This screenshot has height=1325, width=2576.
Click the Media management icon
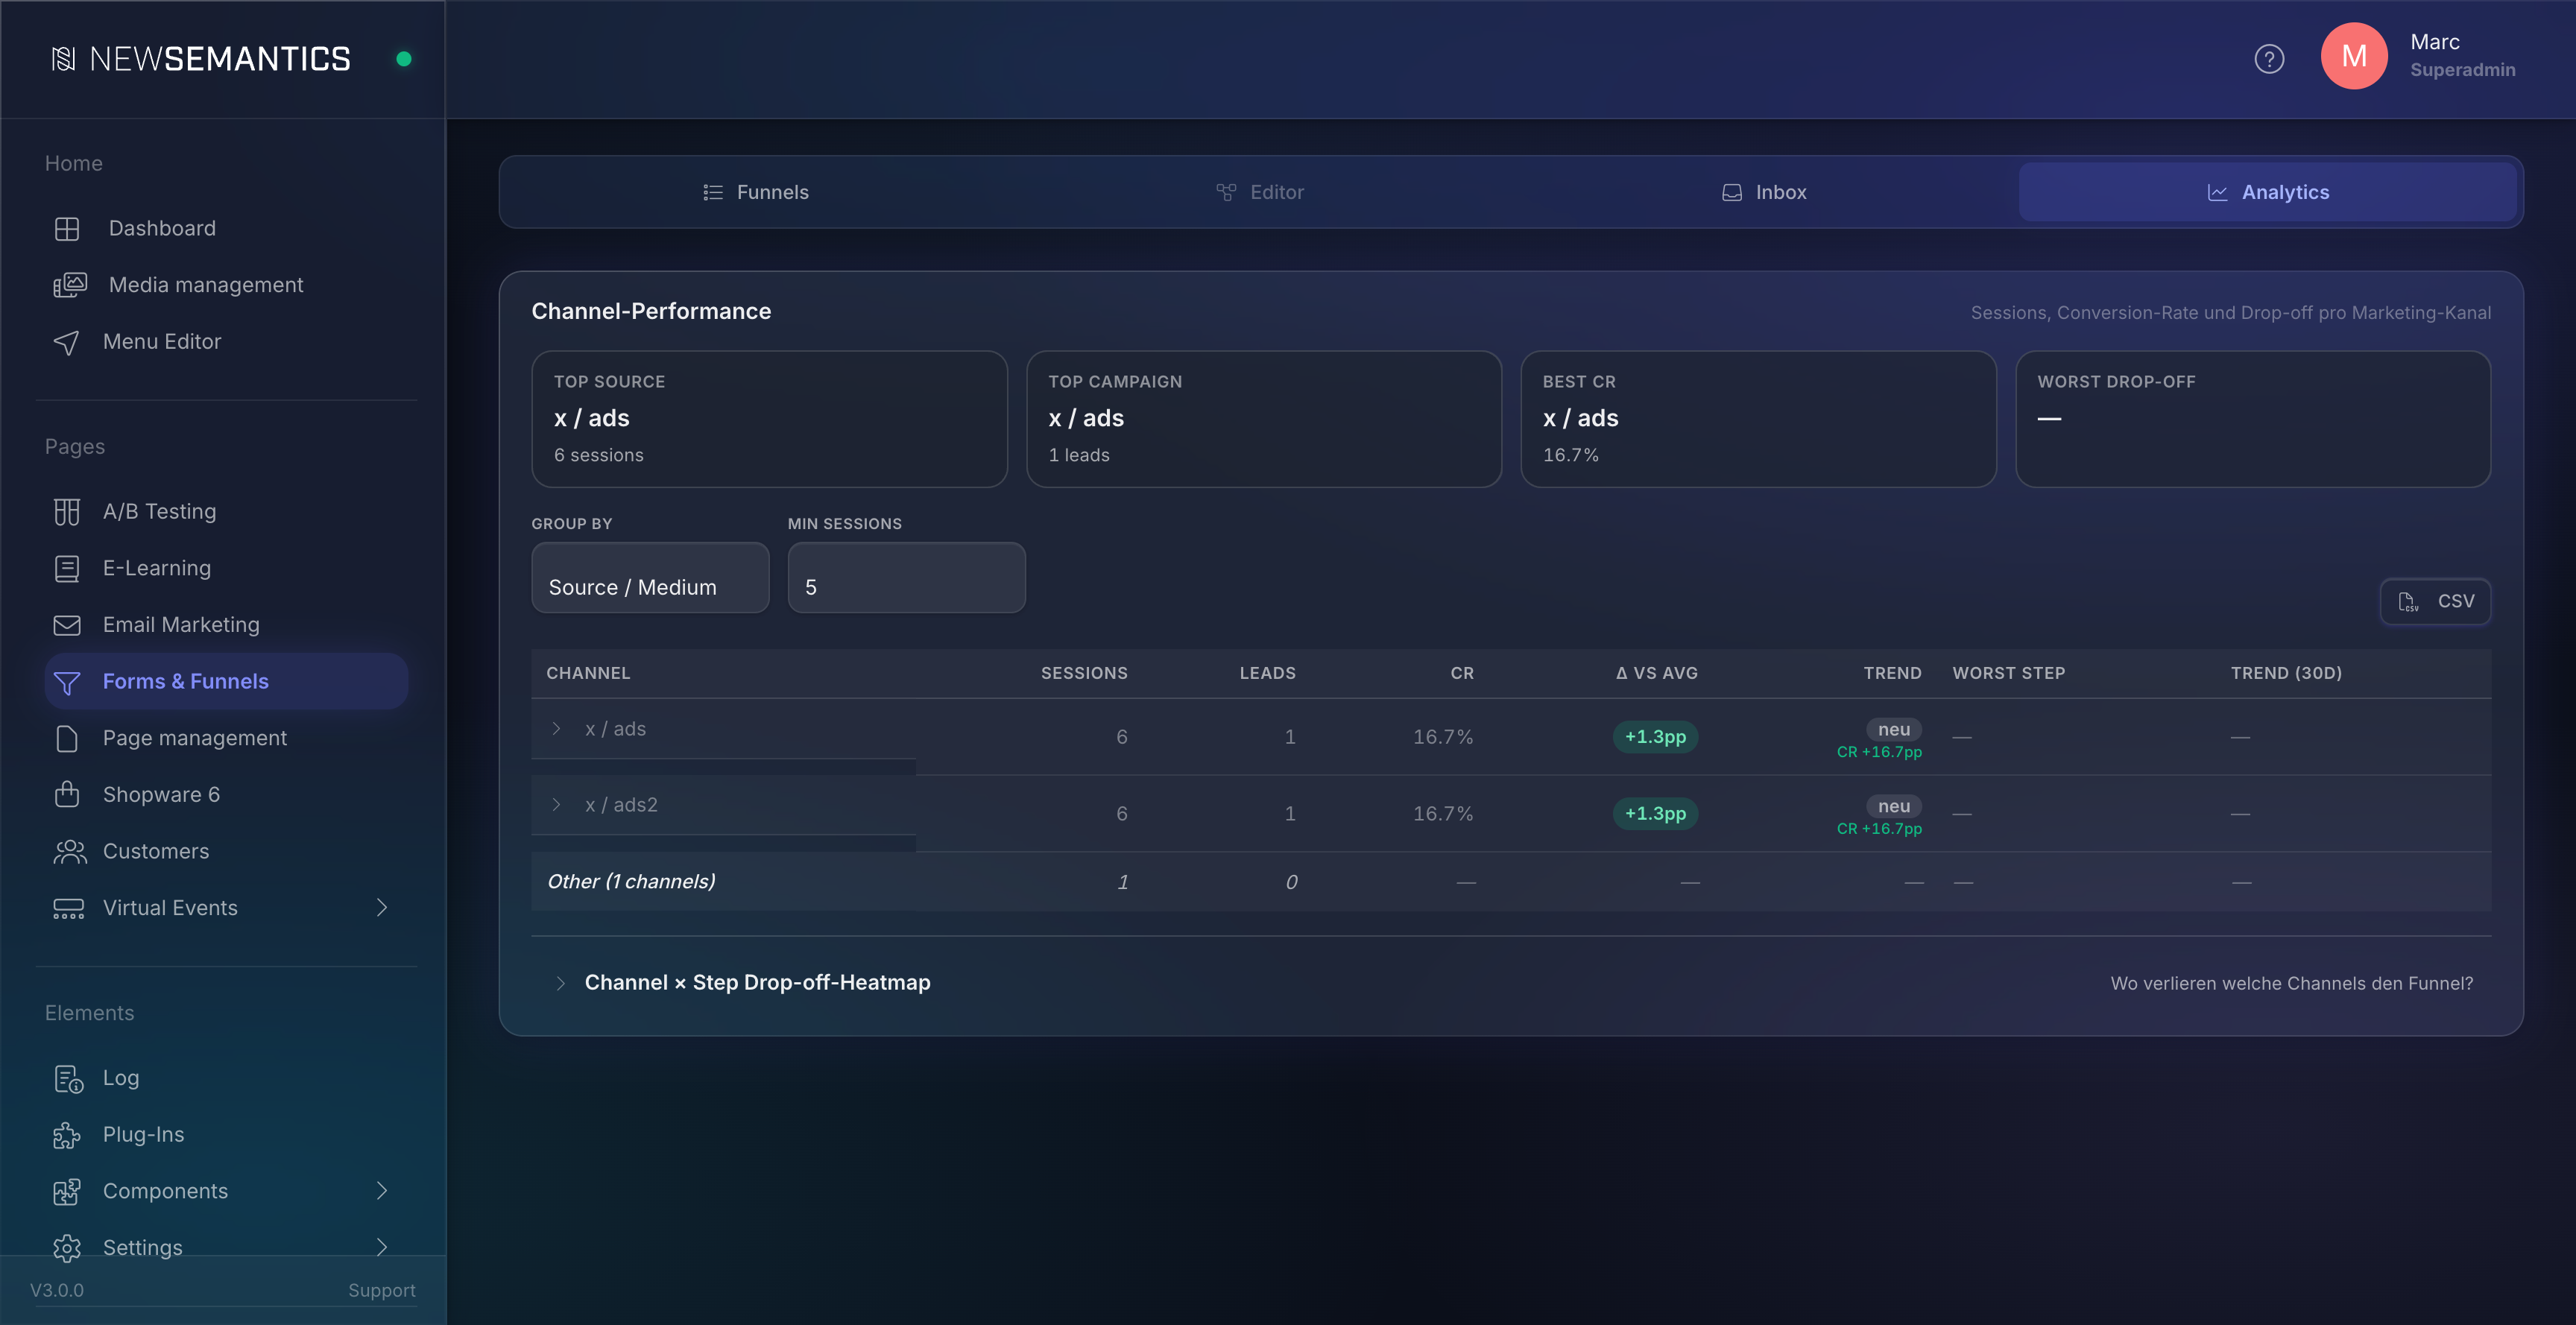[69, 285]
